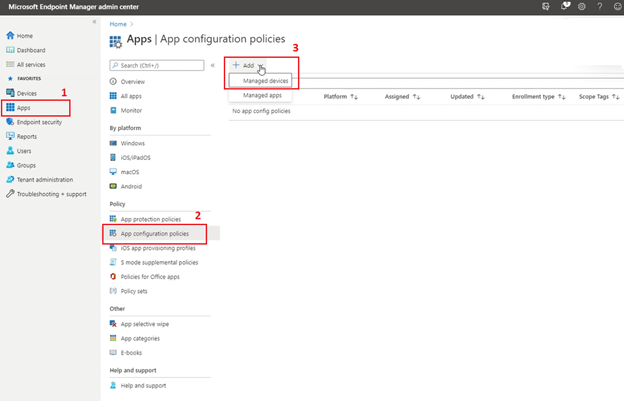Open directory and subscription filter icon
624x401 pixels.
pyautogui.click(x=546, y=6)
